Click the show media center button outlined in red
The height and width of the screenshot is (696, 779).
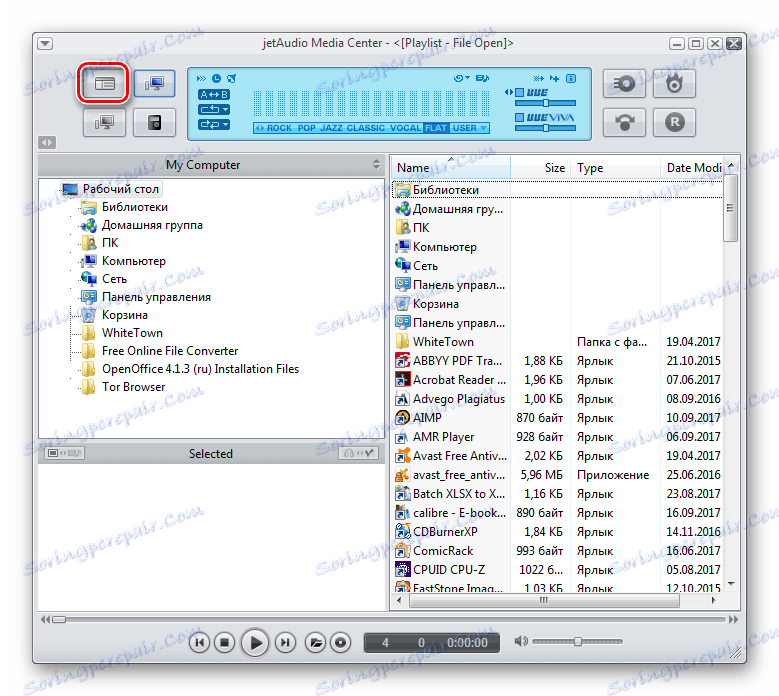coord(104,83)
